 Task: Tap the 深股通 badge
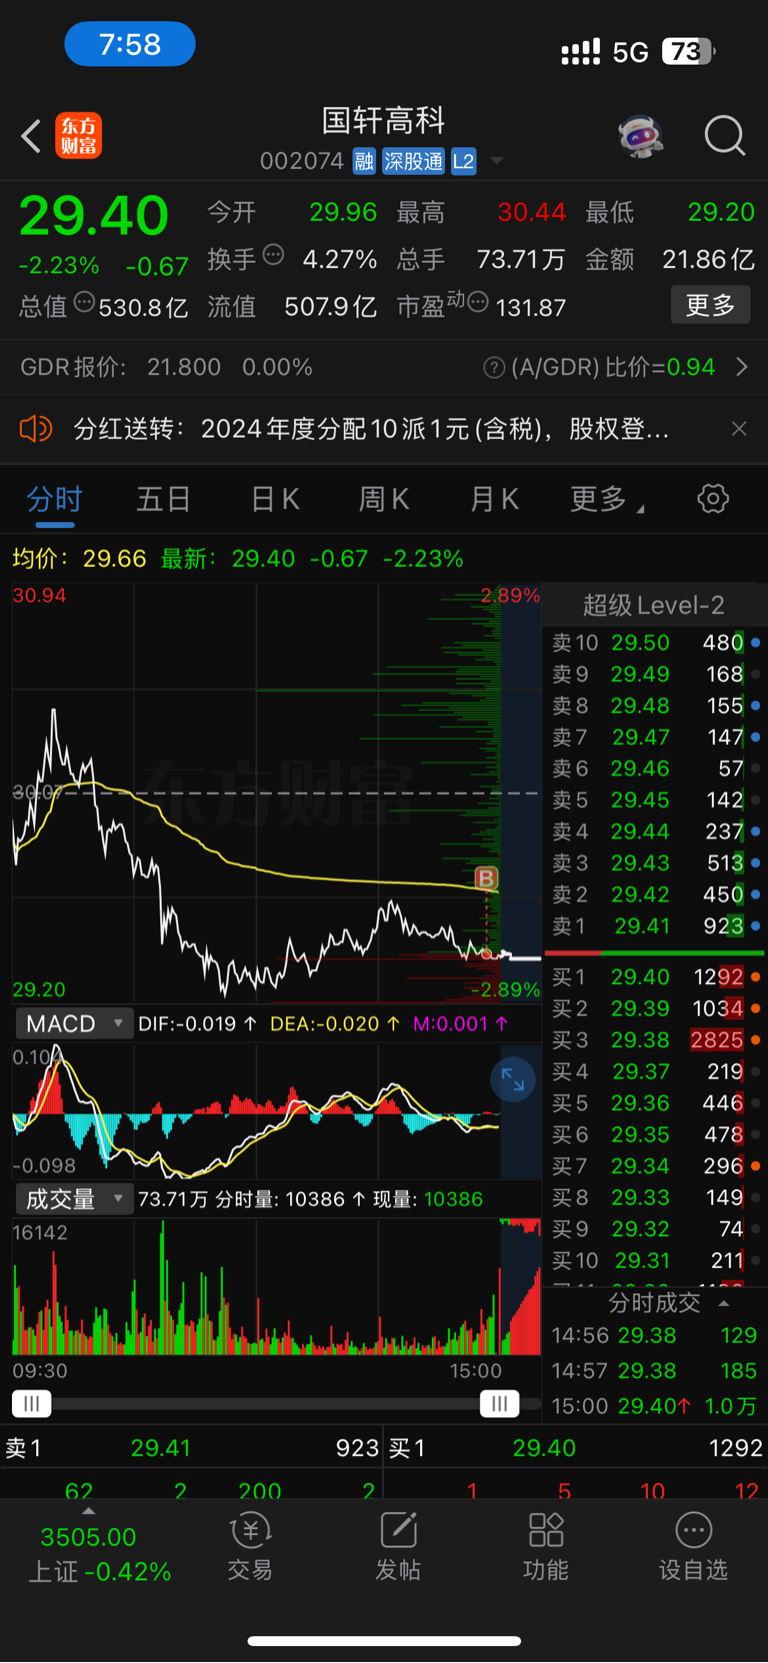tap(414, 162)
